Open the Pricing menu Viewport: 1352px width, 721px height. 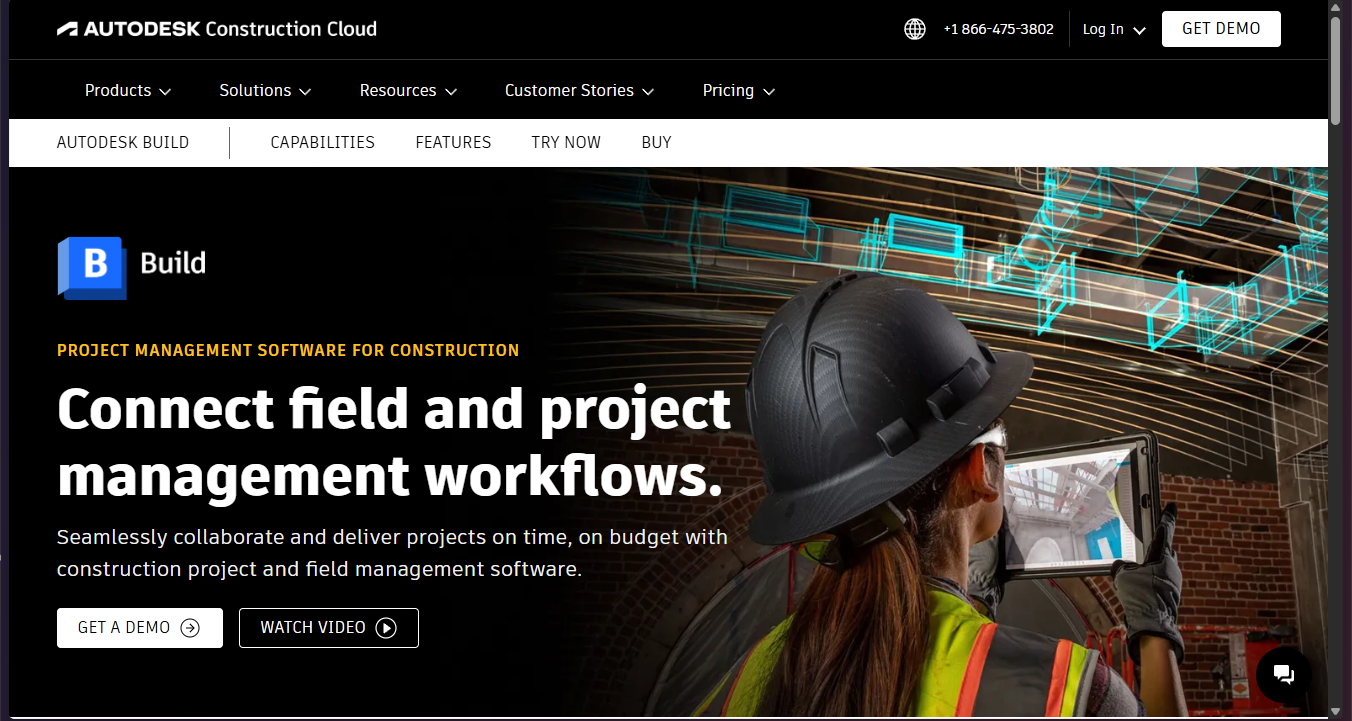[739, 90]
